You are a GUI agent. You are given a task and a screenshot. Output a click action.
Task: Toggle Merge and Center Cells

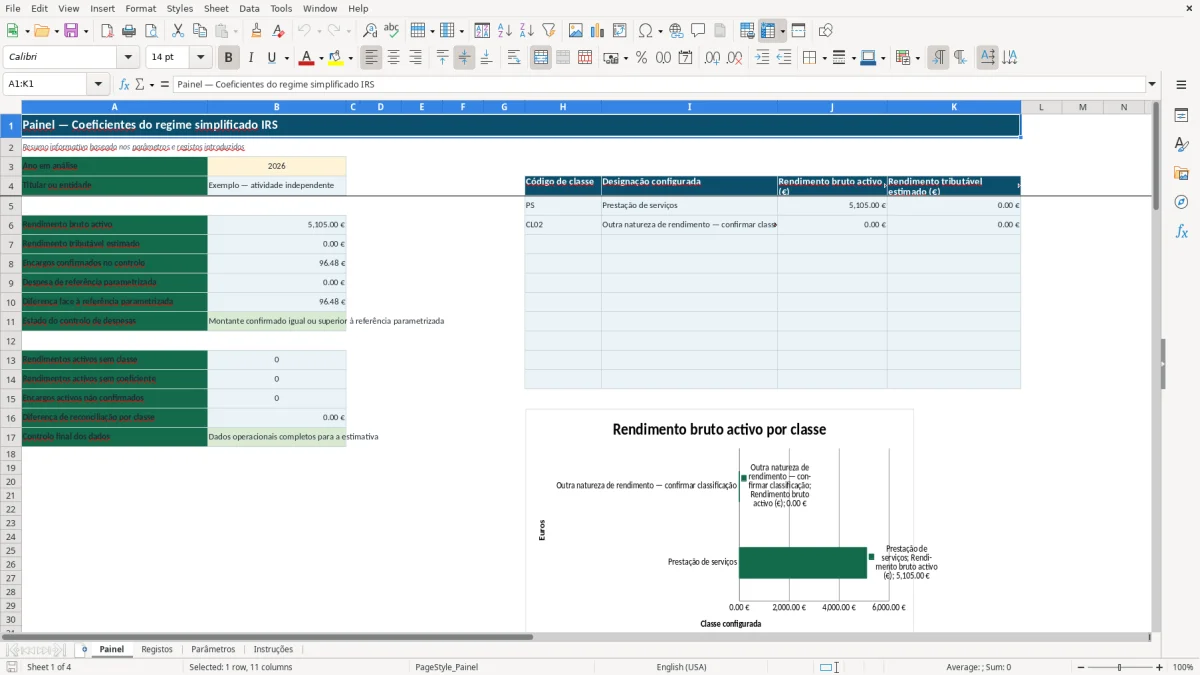pos(541,58)
